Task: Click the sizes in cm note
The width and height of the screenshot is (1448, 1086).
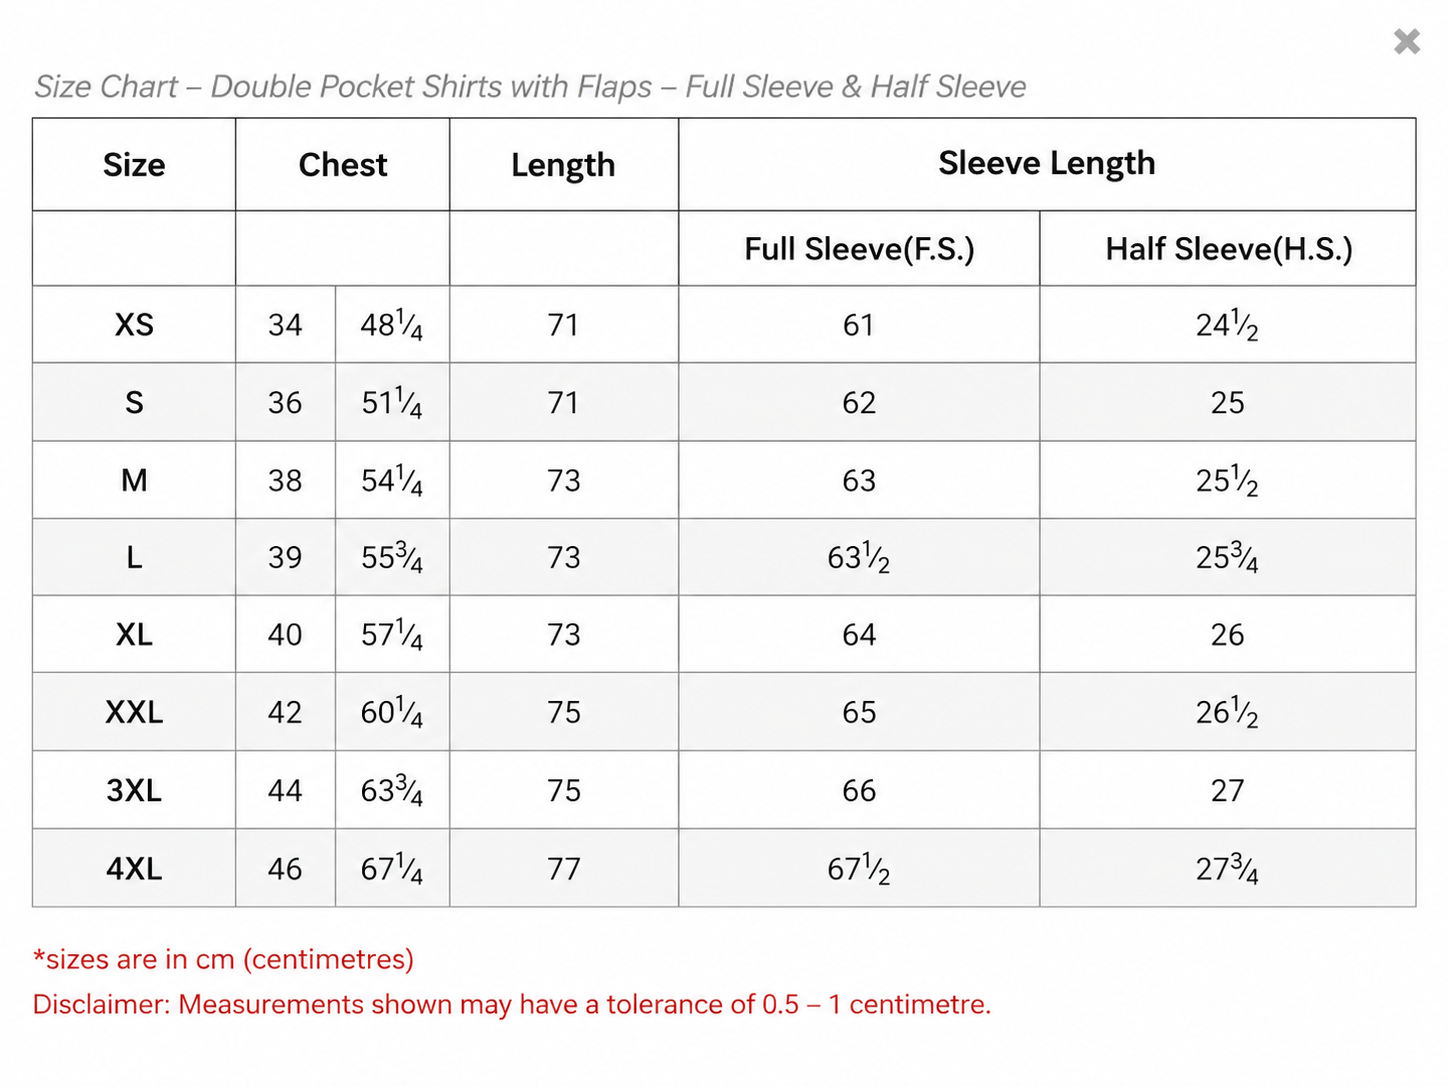Action: click(x=223, y=959)
